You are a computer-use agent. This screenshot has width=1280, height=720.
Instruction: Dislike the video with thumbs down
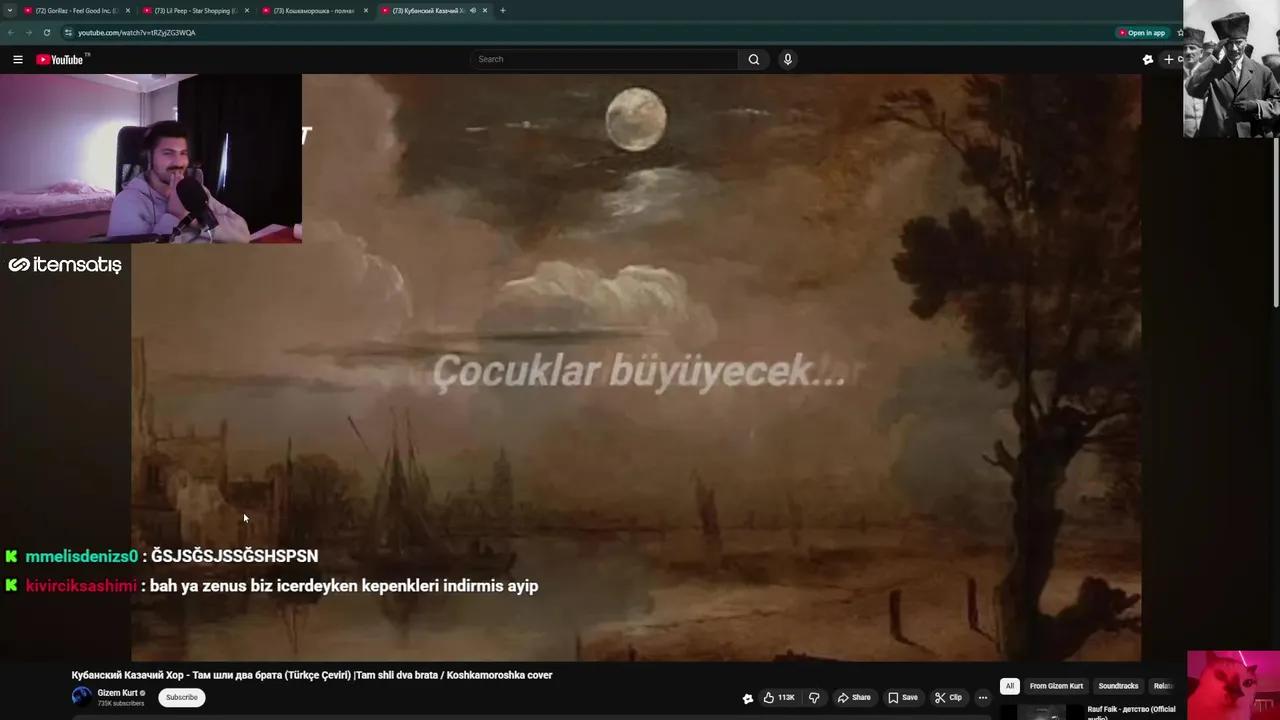[814, 698]
